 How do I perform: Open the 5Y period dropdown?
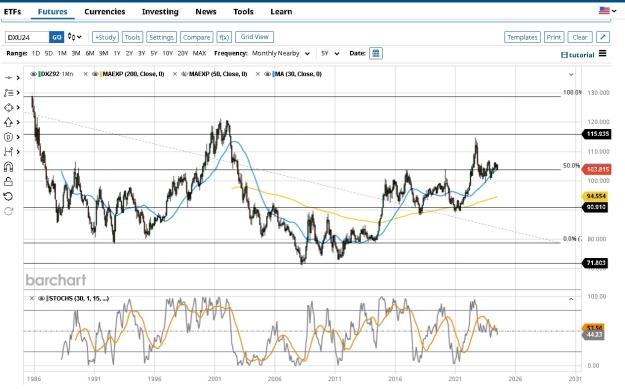point(330,53)
